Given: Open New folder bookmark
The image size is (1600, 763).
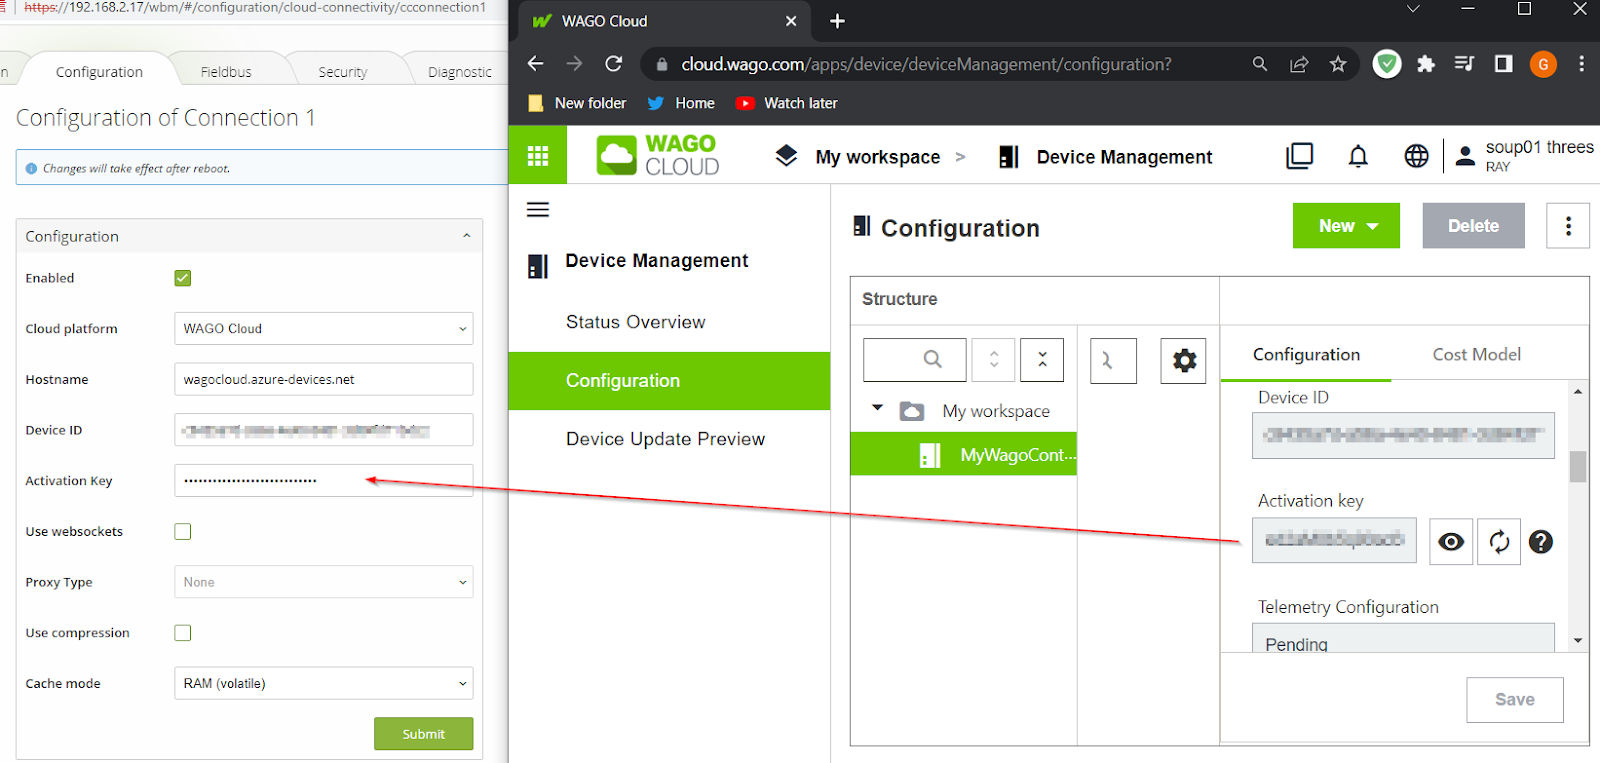Looking at the screenshot, I should (577, 103).
